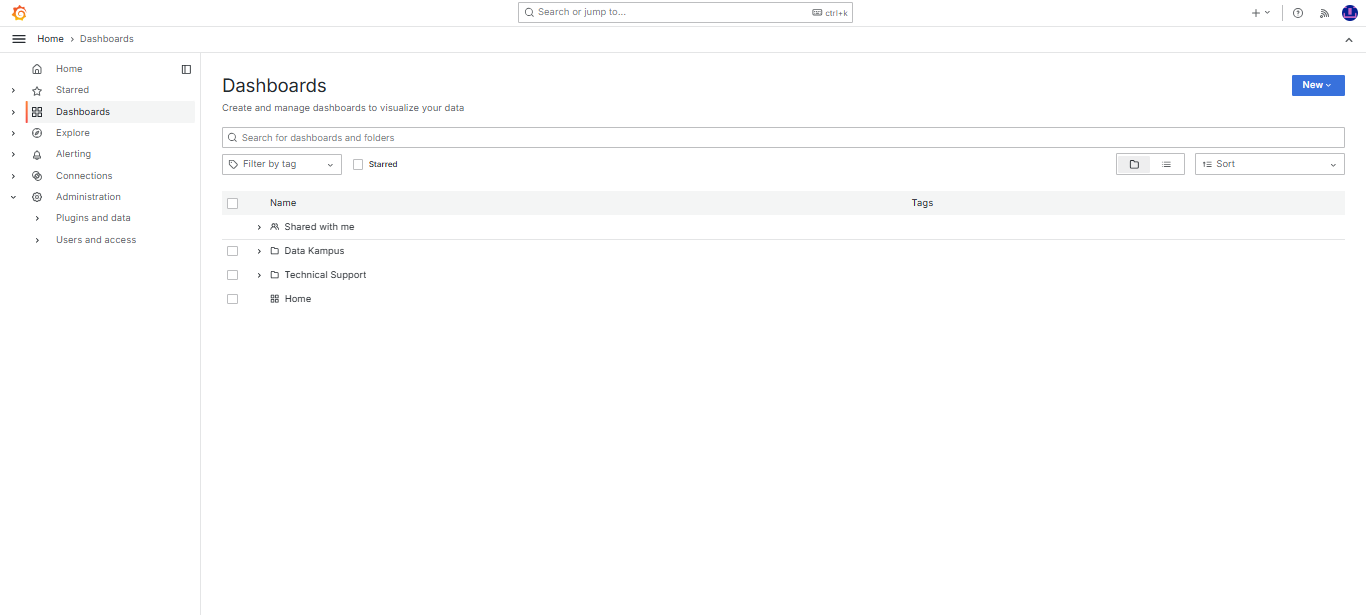
Task: Open the help question mark icon
Action: (x=1298, y=13)
